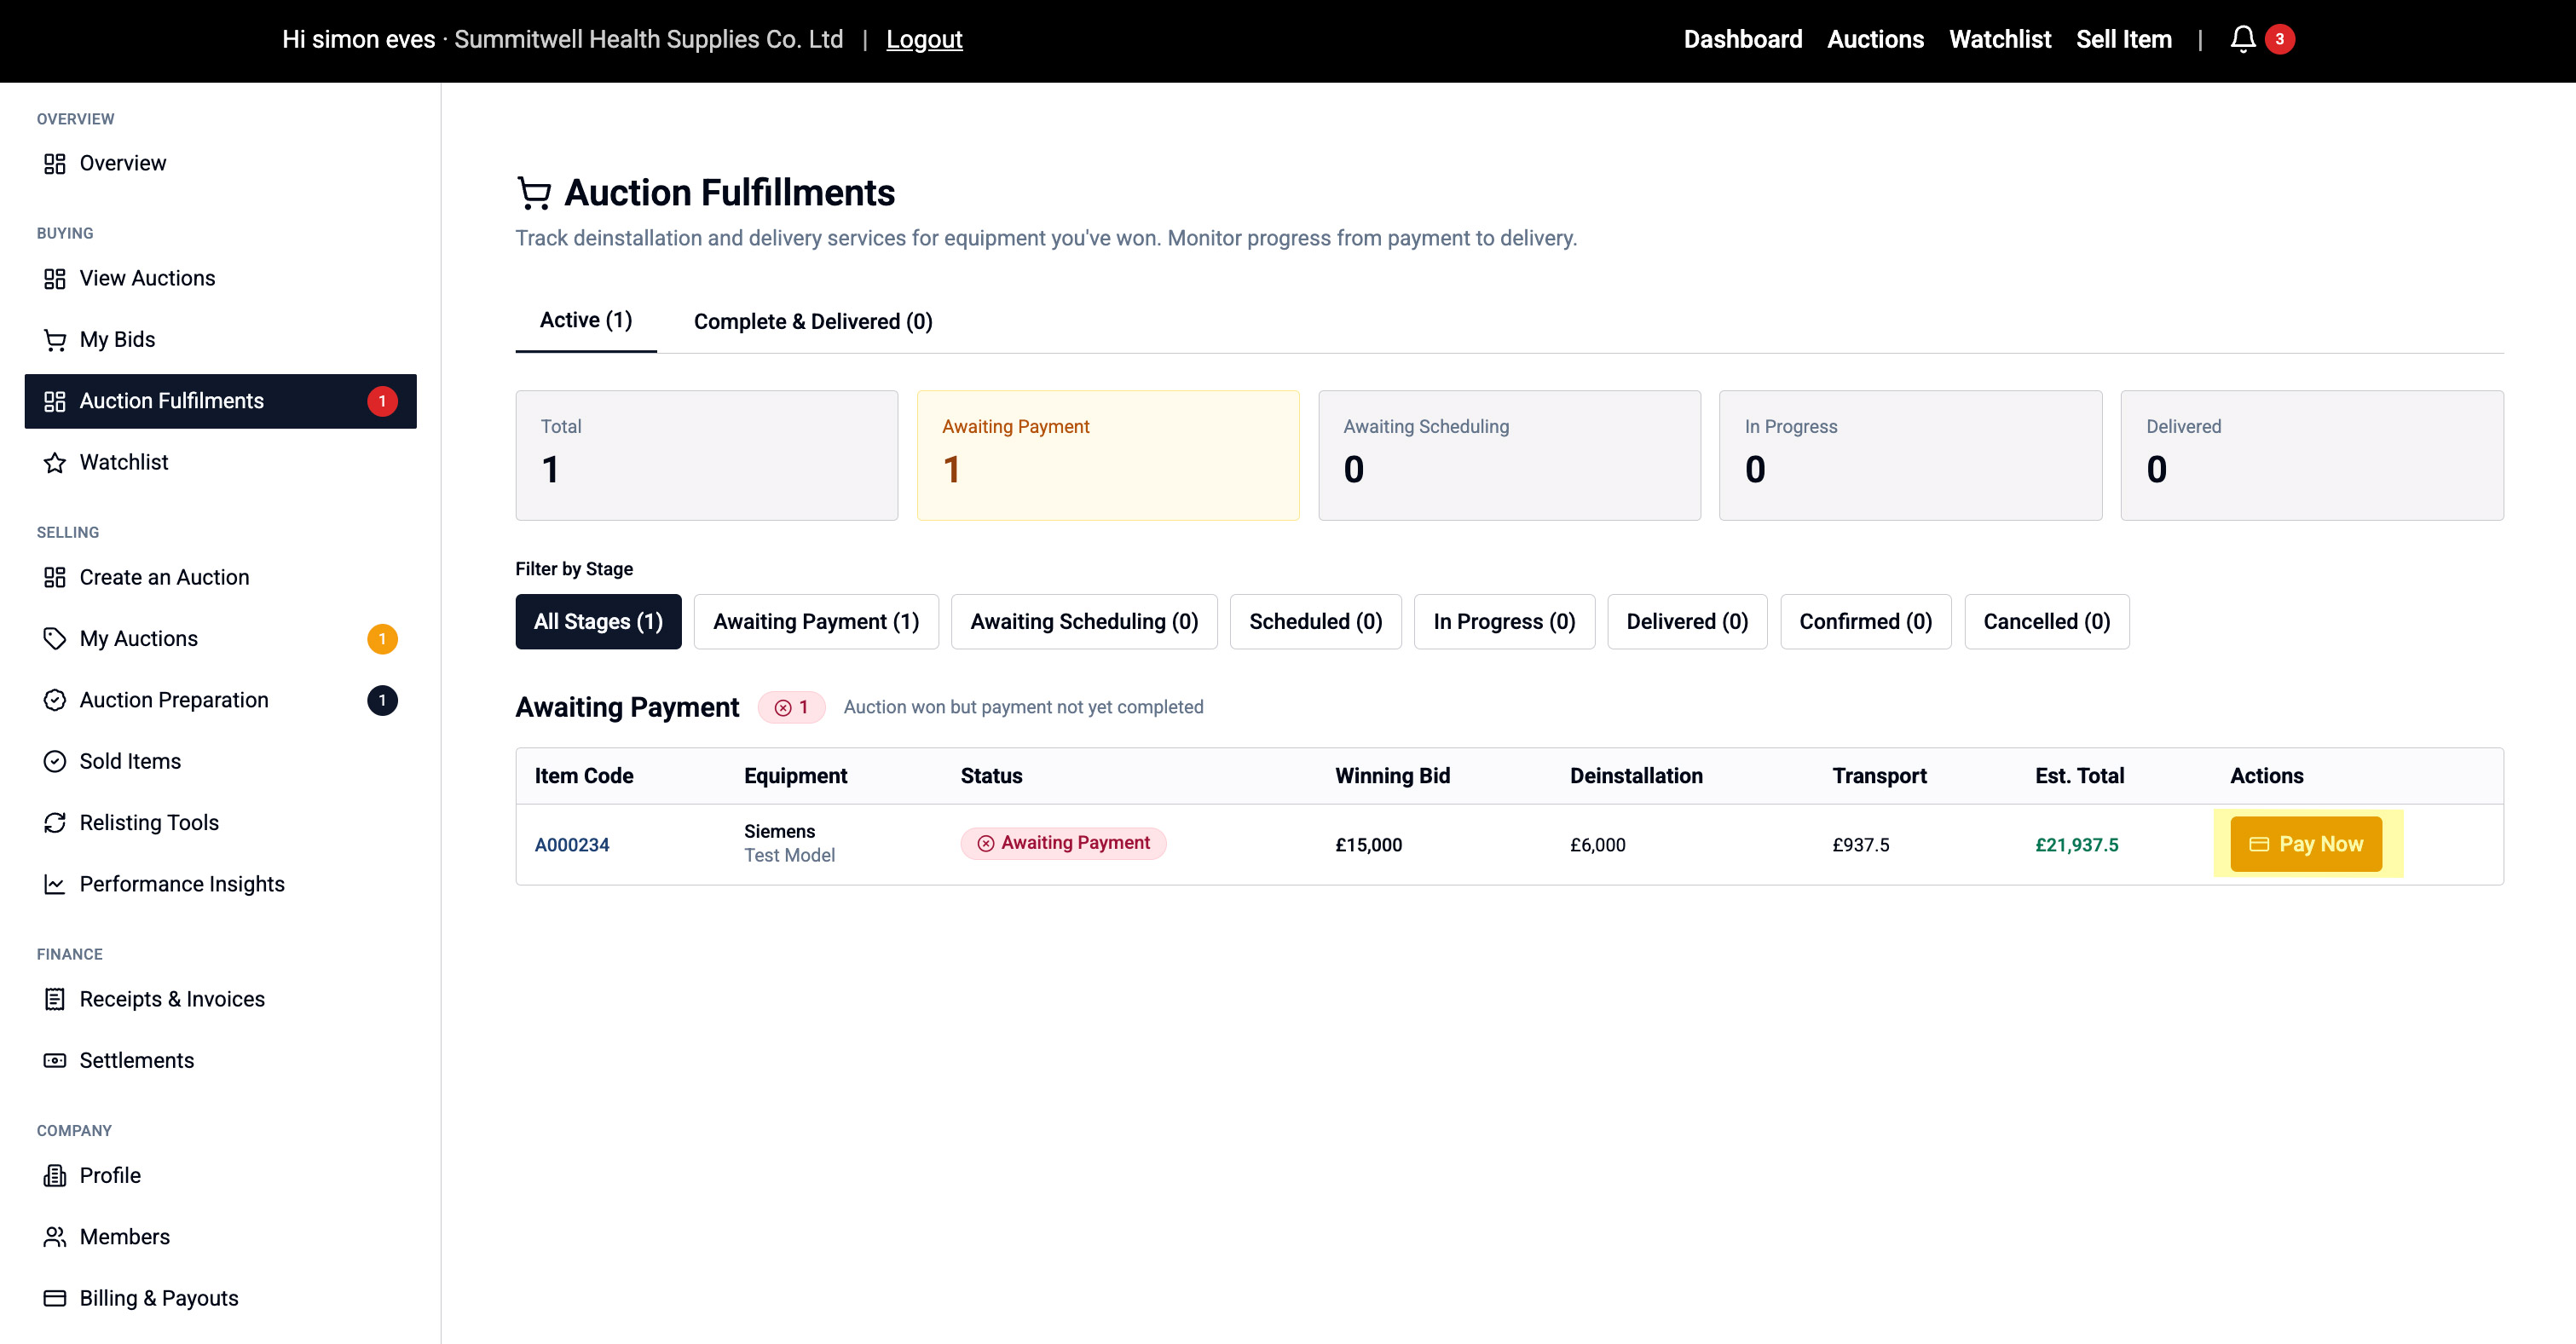The width and height of the screenshot is (2576, 1344).
Task: Open item code A000234 link
Action: pyautogui.click(x=571, y=845)
